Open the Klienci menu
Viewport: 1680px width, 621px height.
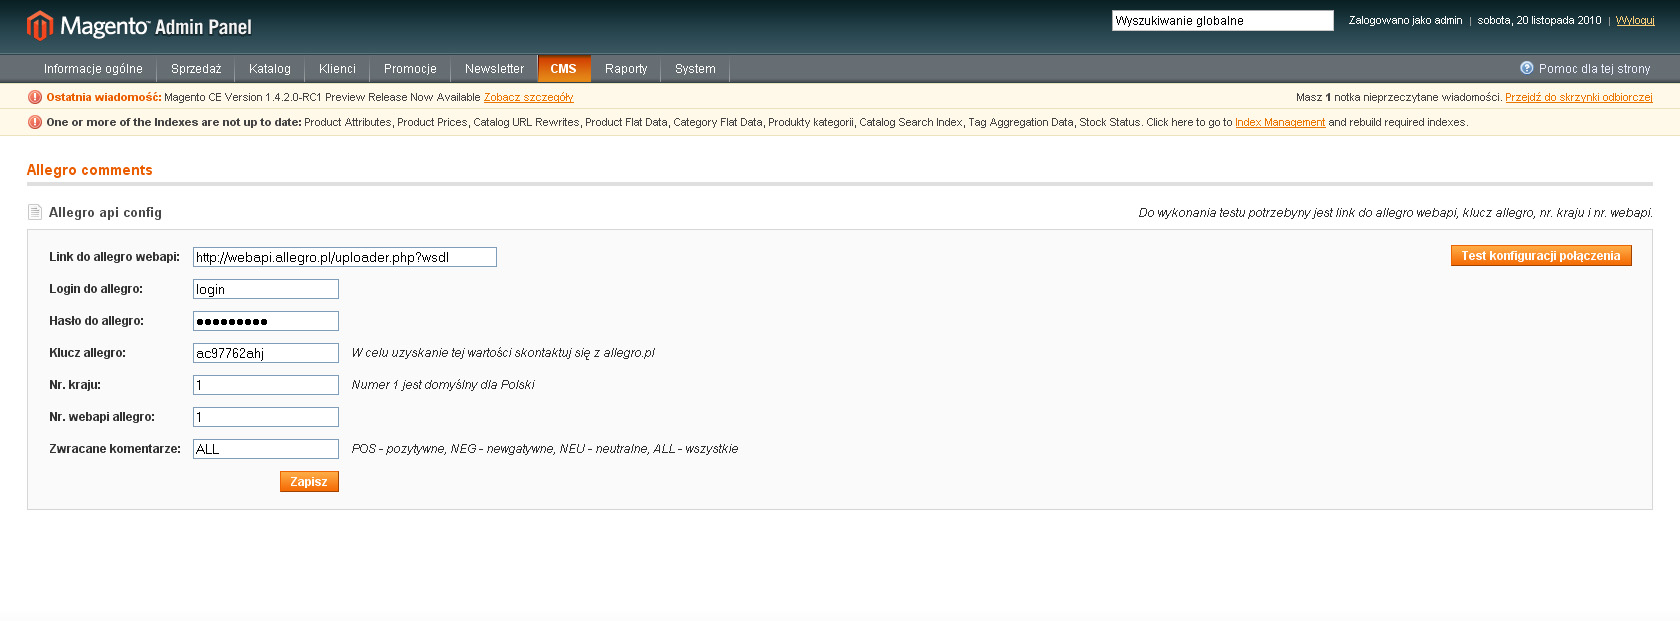pyautogui.click(x=337, y=69)
